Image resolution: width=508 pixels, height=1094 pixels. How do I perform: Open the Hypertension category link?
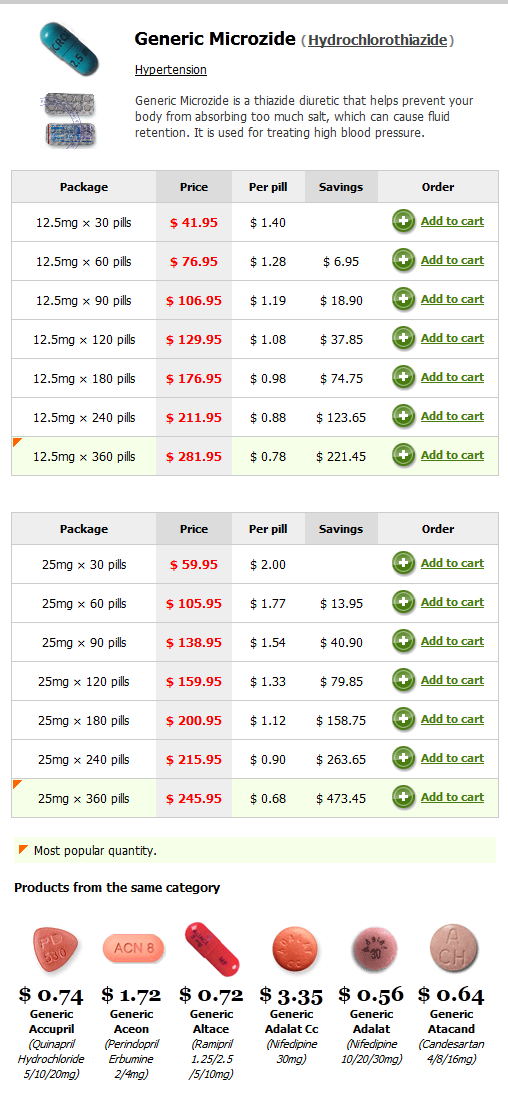pyautogui.click(x=170, y=70)
